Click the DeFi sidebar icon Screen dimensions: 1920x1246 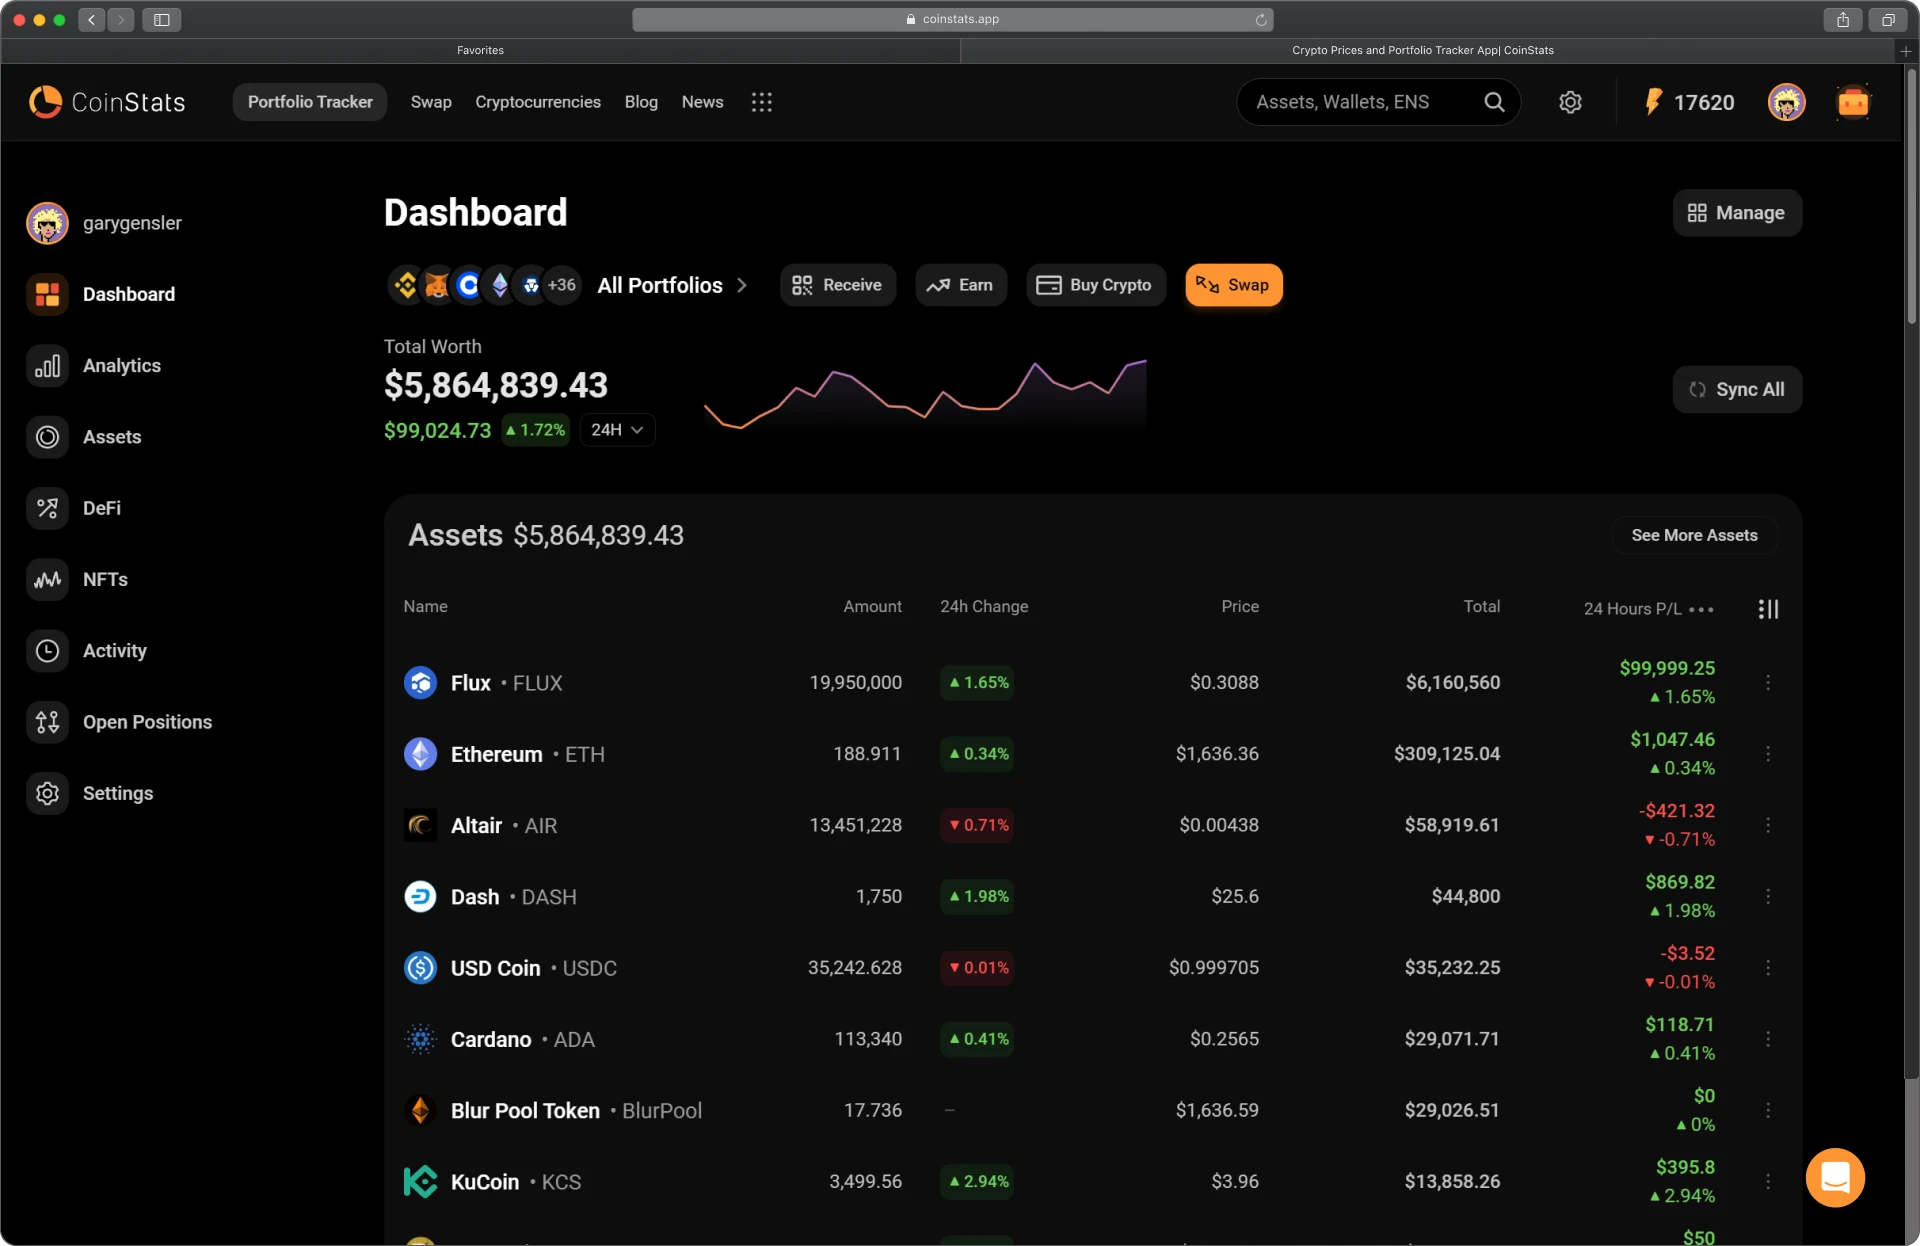[47, 508]
